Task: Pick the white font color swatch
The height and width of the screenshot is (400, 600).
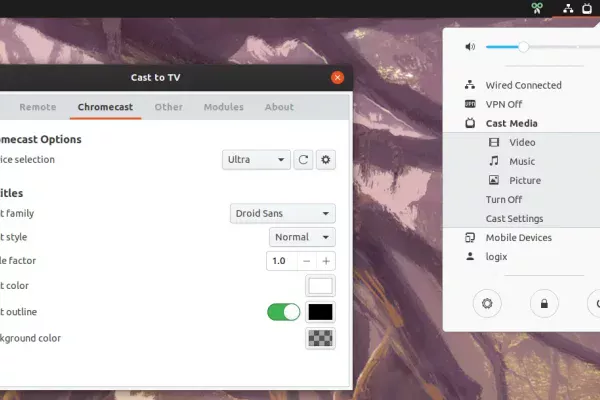Action: [x=320, y=286]
